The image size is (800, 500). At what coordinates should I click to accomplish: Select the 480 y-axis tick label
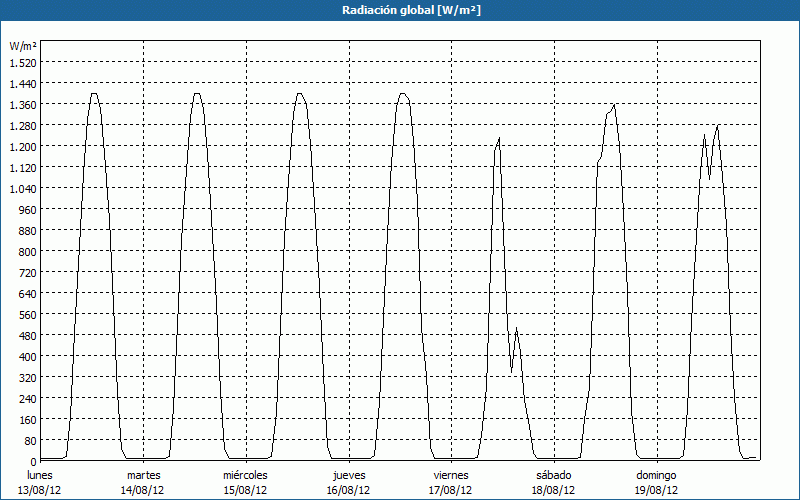(x=26, y=335)
